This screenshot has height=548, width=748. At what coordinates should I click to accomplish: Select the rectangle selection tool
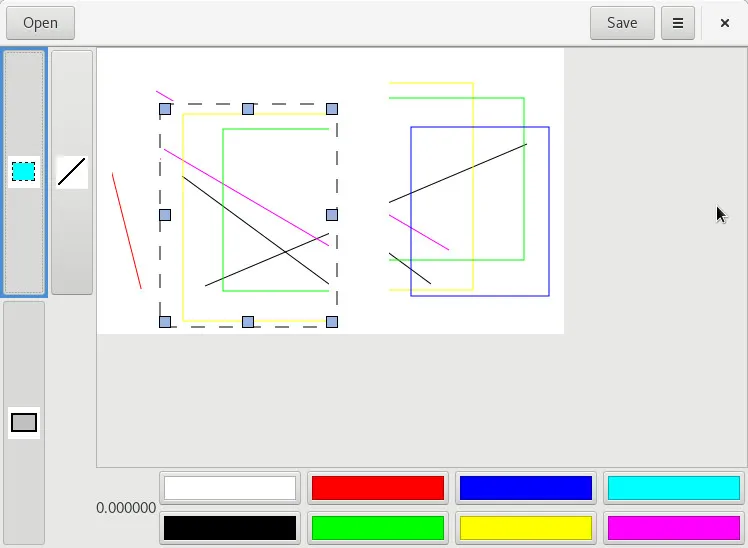click(x=24, y=172)
